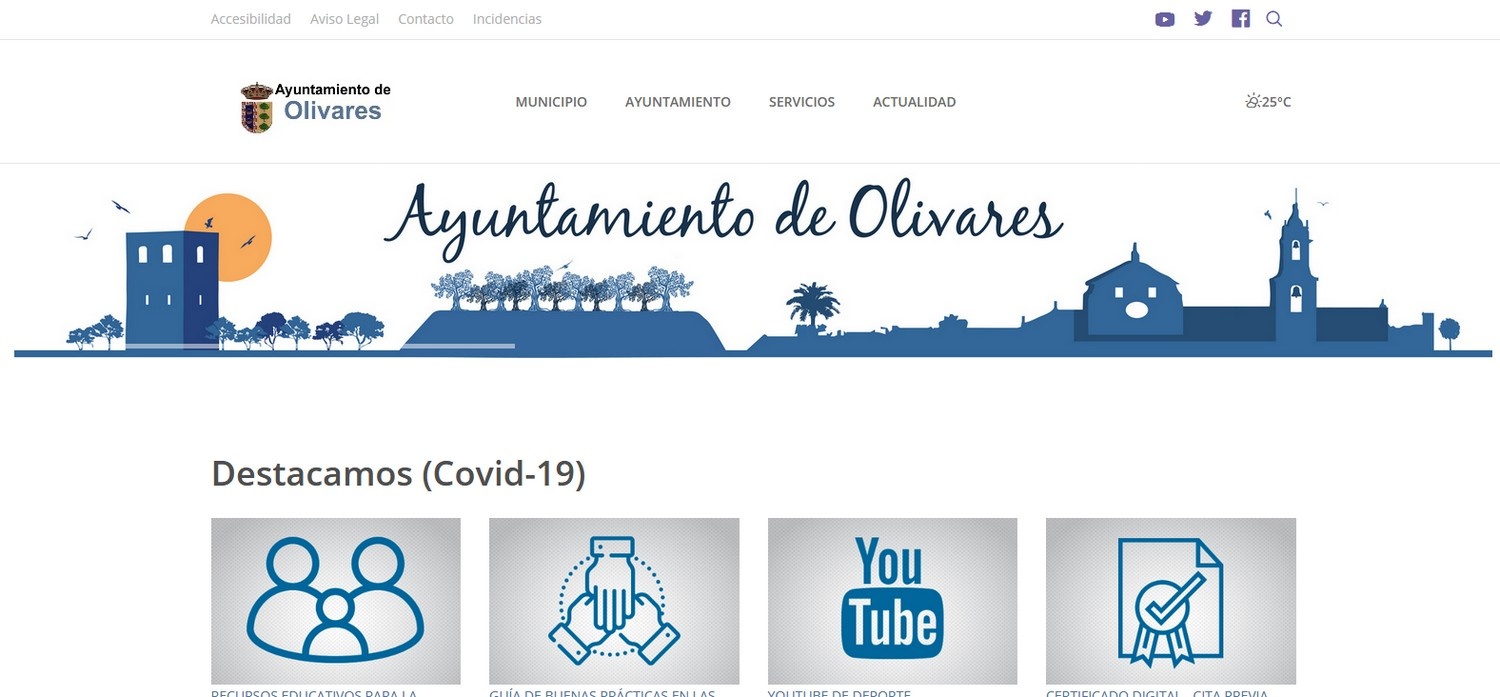Open the ACTUALIDAD dropdown menu

coord(914,101)
